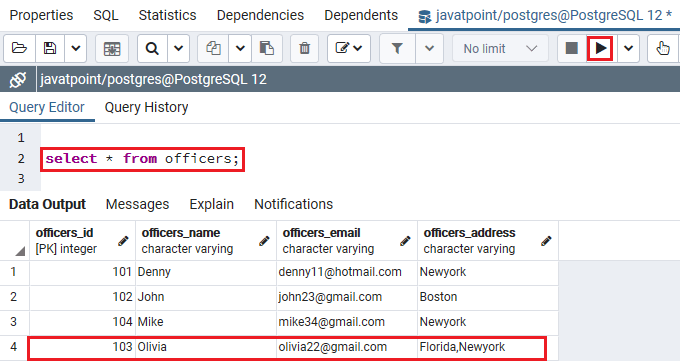The width and height of the screenshot is (680, 361).
Task: Click the filter funnel icon
Action: (397, 48)
